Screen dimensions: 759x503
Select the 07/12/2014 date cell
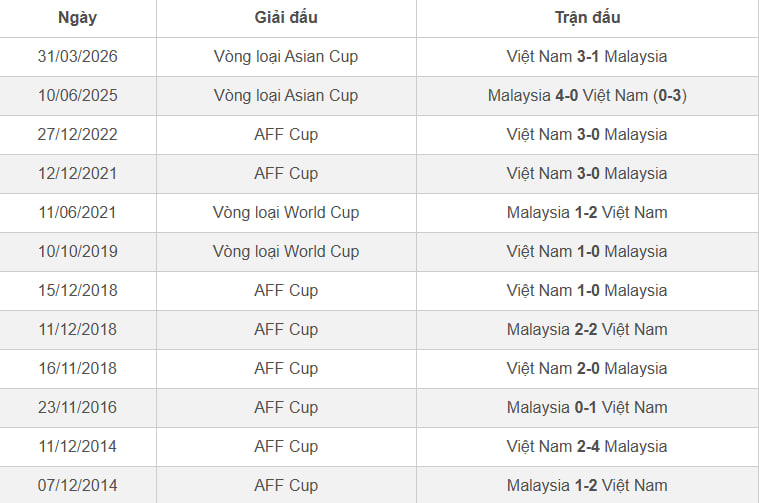77,486
